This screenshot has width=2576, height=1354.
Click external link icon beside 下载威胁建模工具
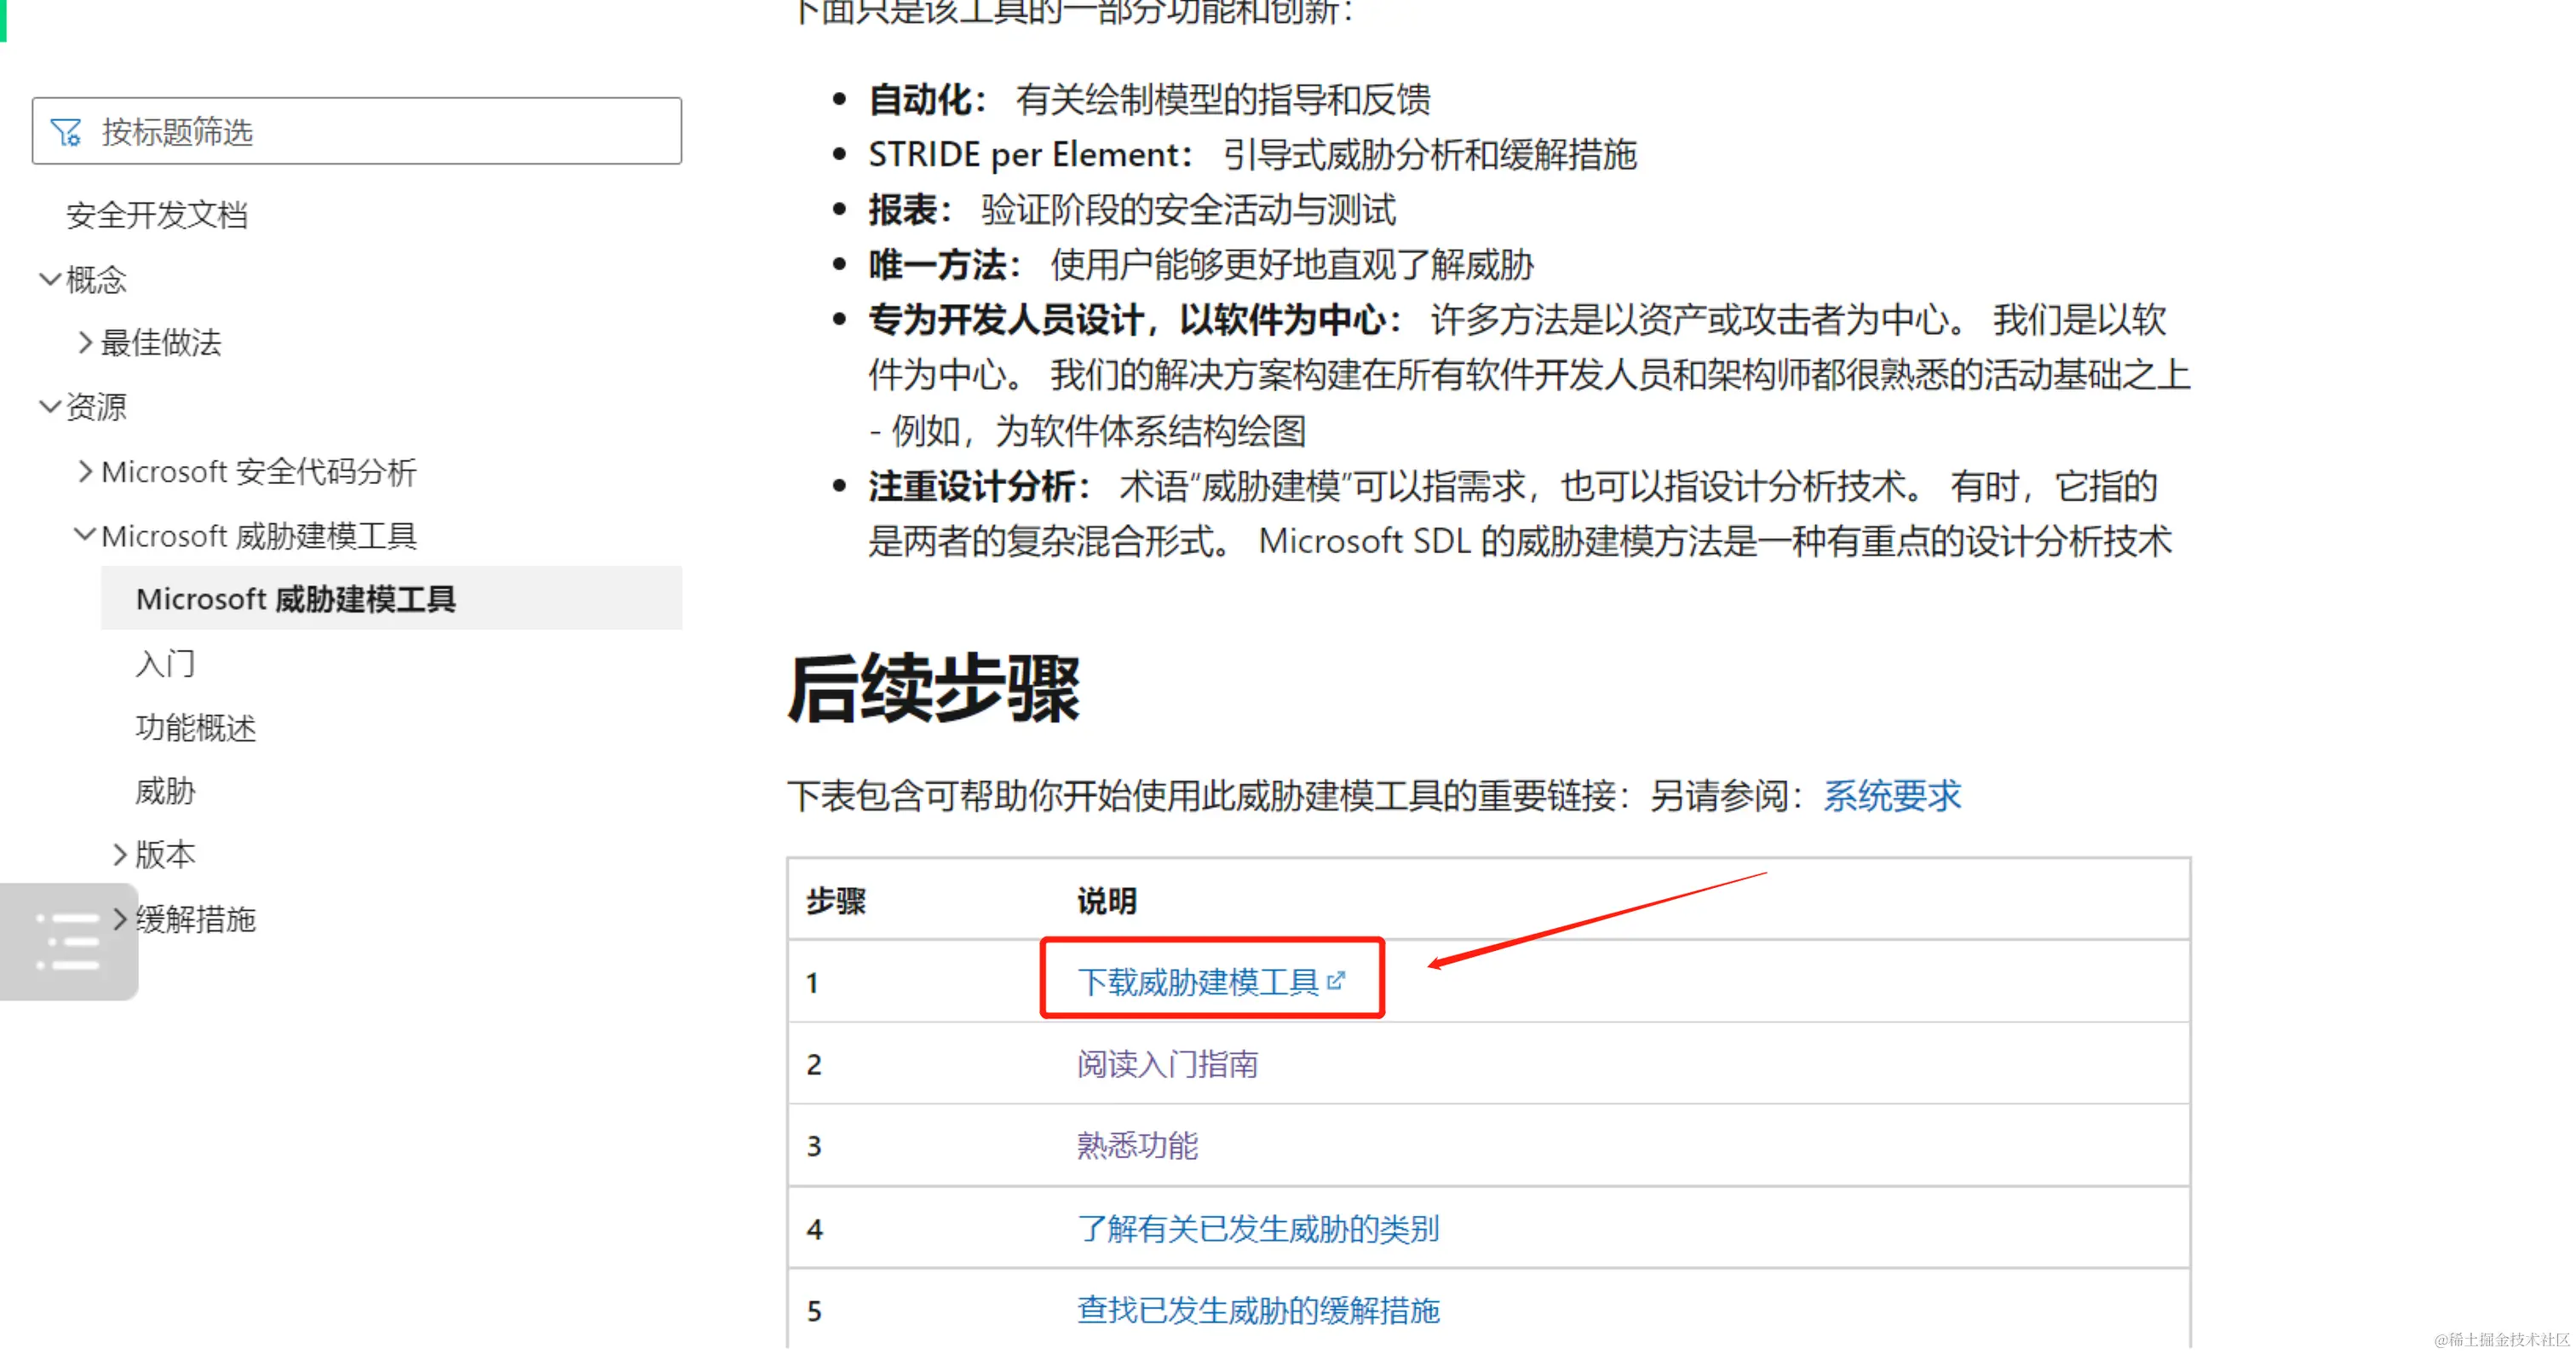1336,981
